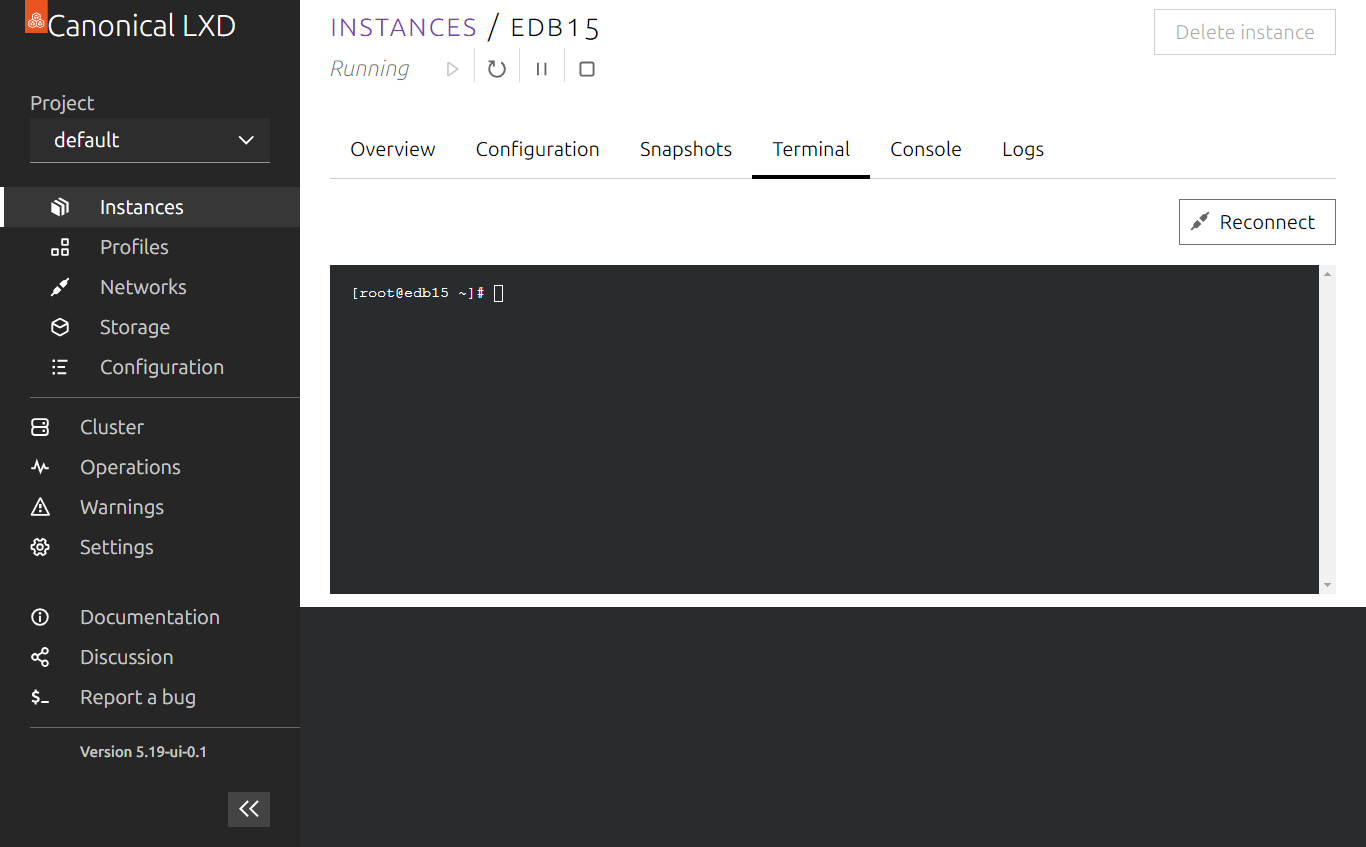Image resolution: width=1366 pixels, height=847 pixels.
Task: Click the Canonical LXD logo icon
Action: [36, 18]
